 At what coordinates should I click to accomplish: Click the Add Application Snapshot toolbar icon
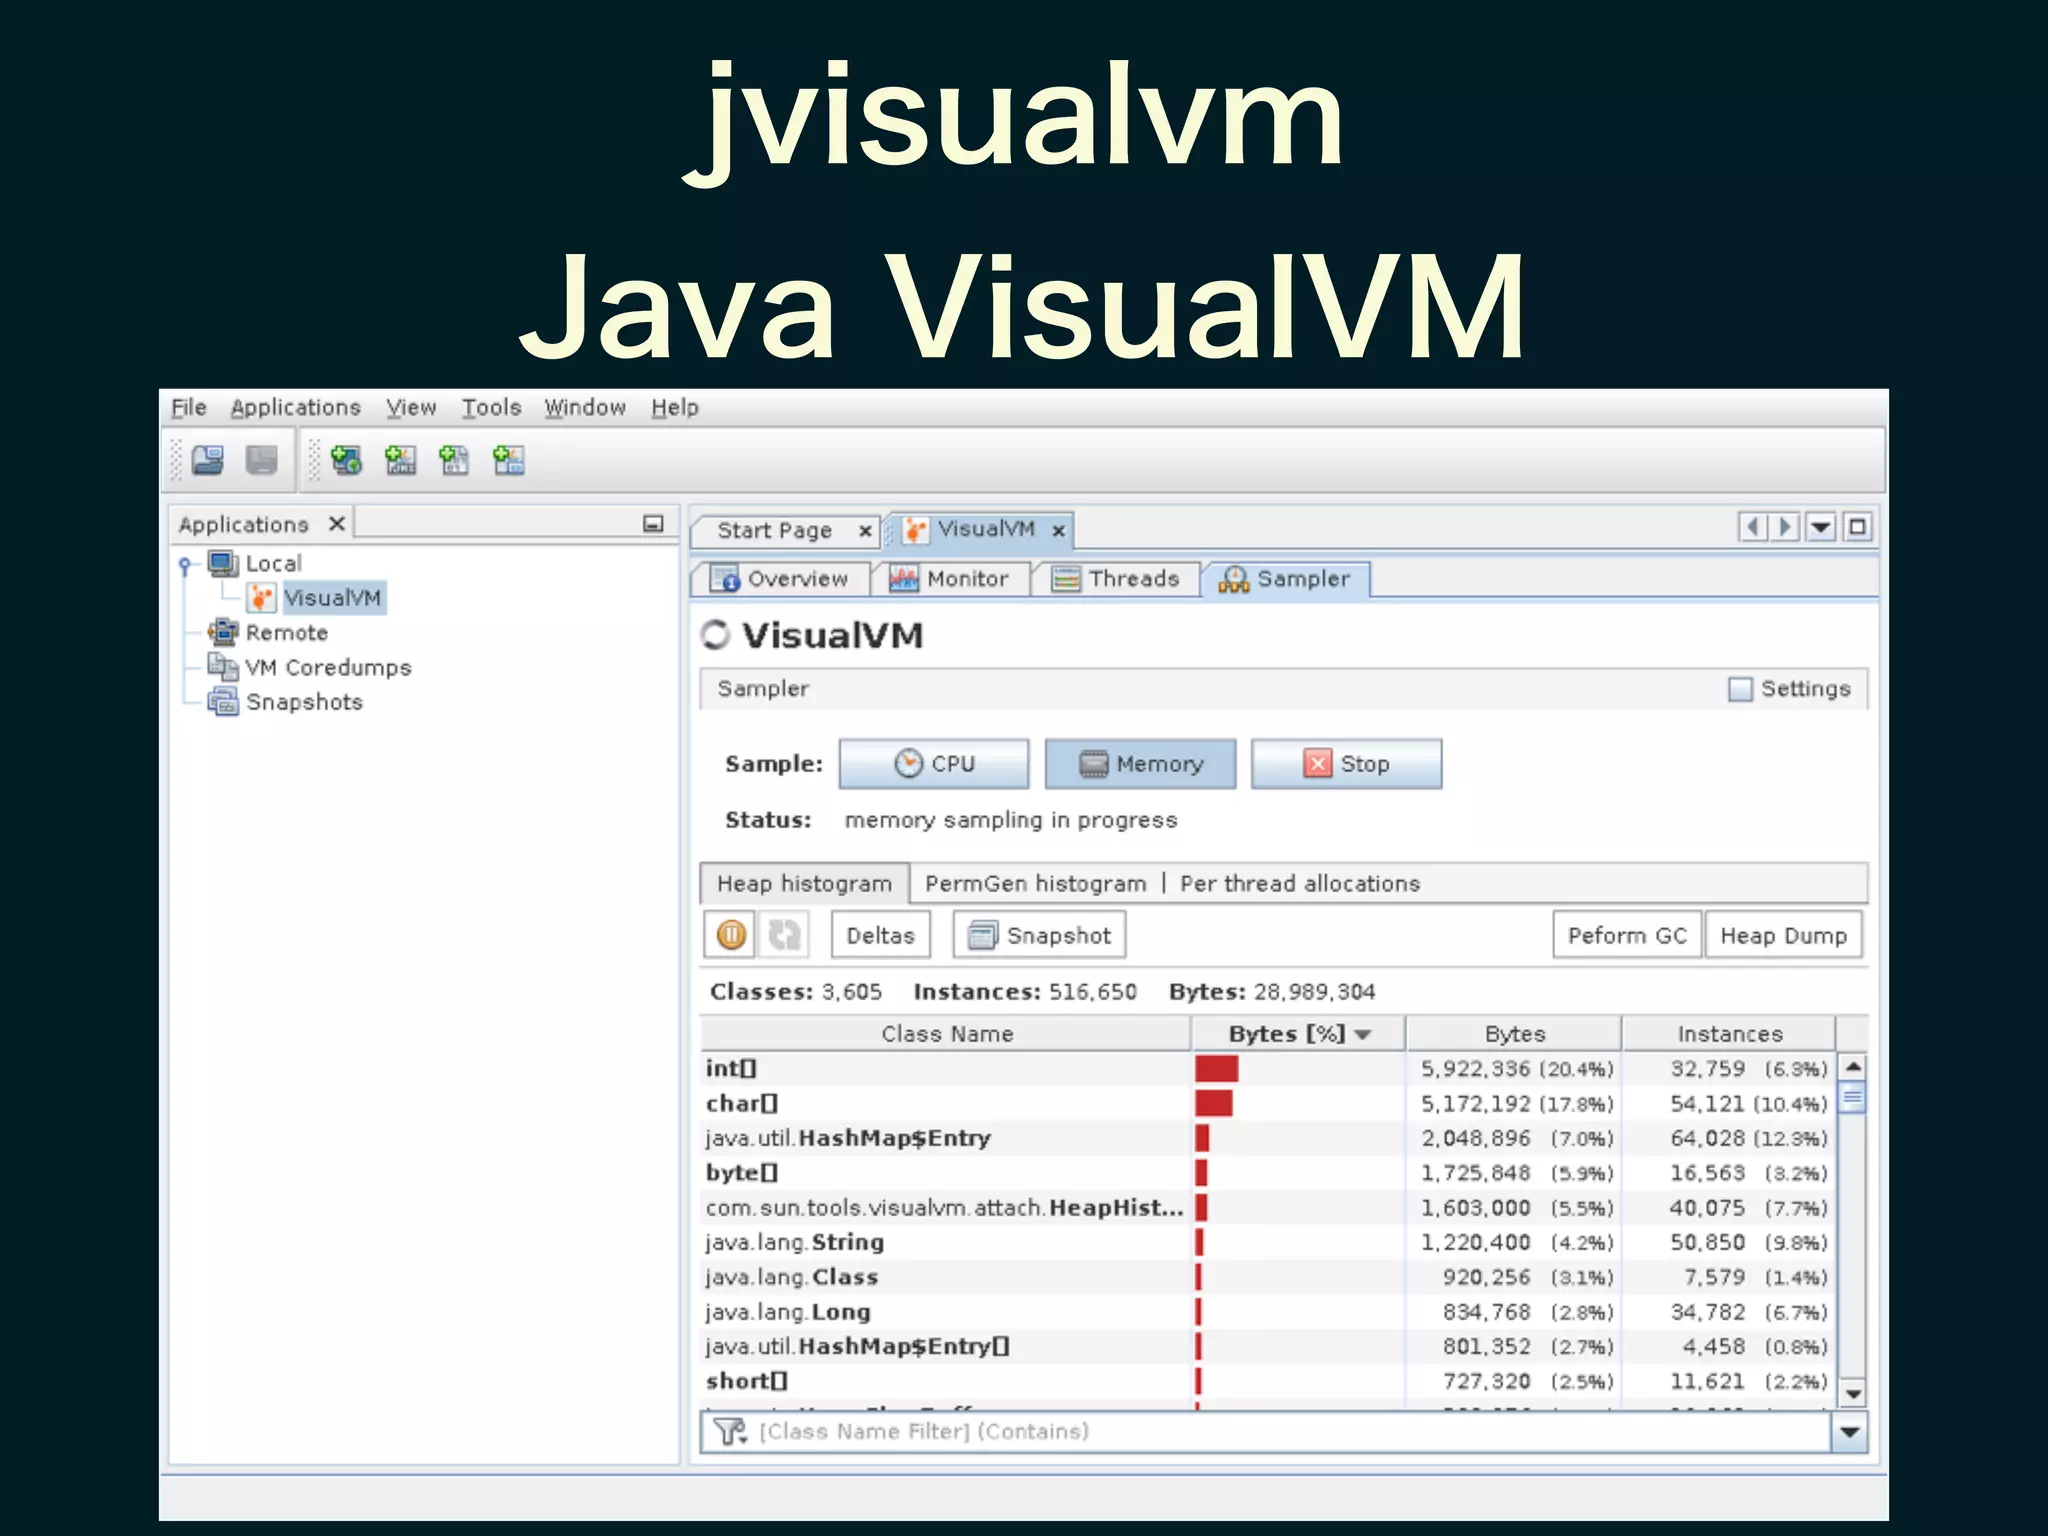(509, 460)
